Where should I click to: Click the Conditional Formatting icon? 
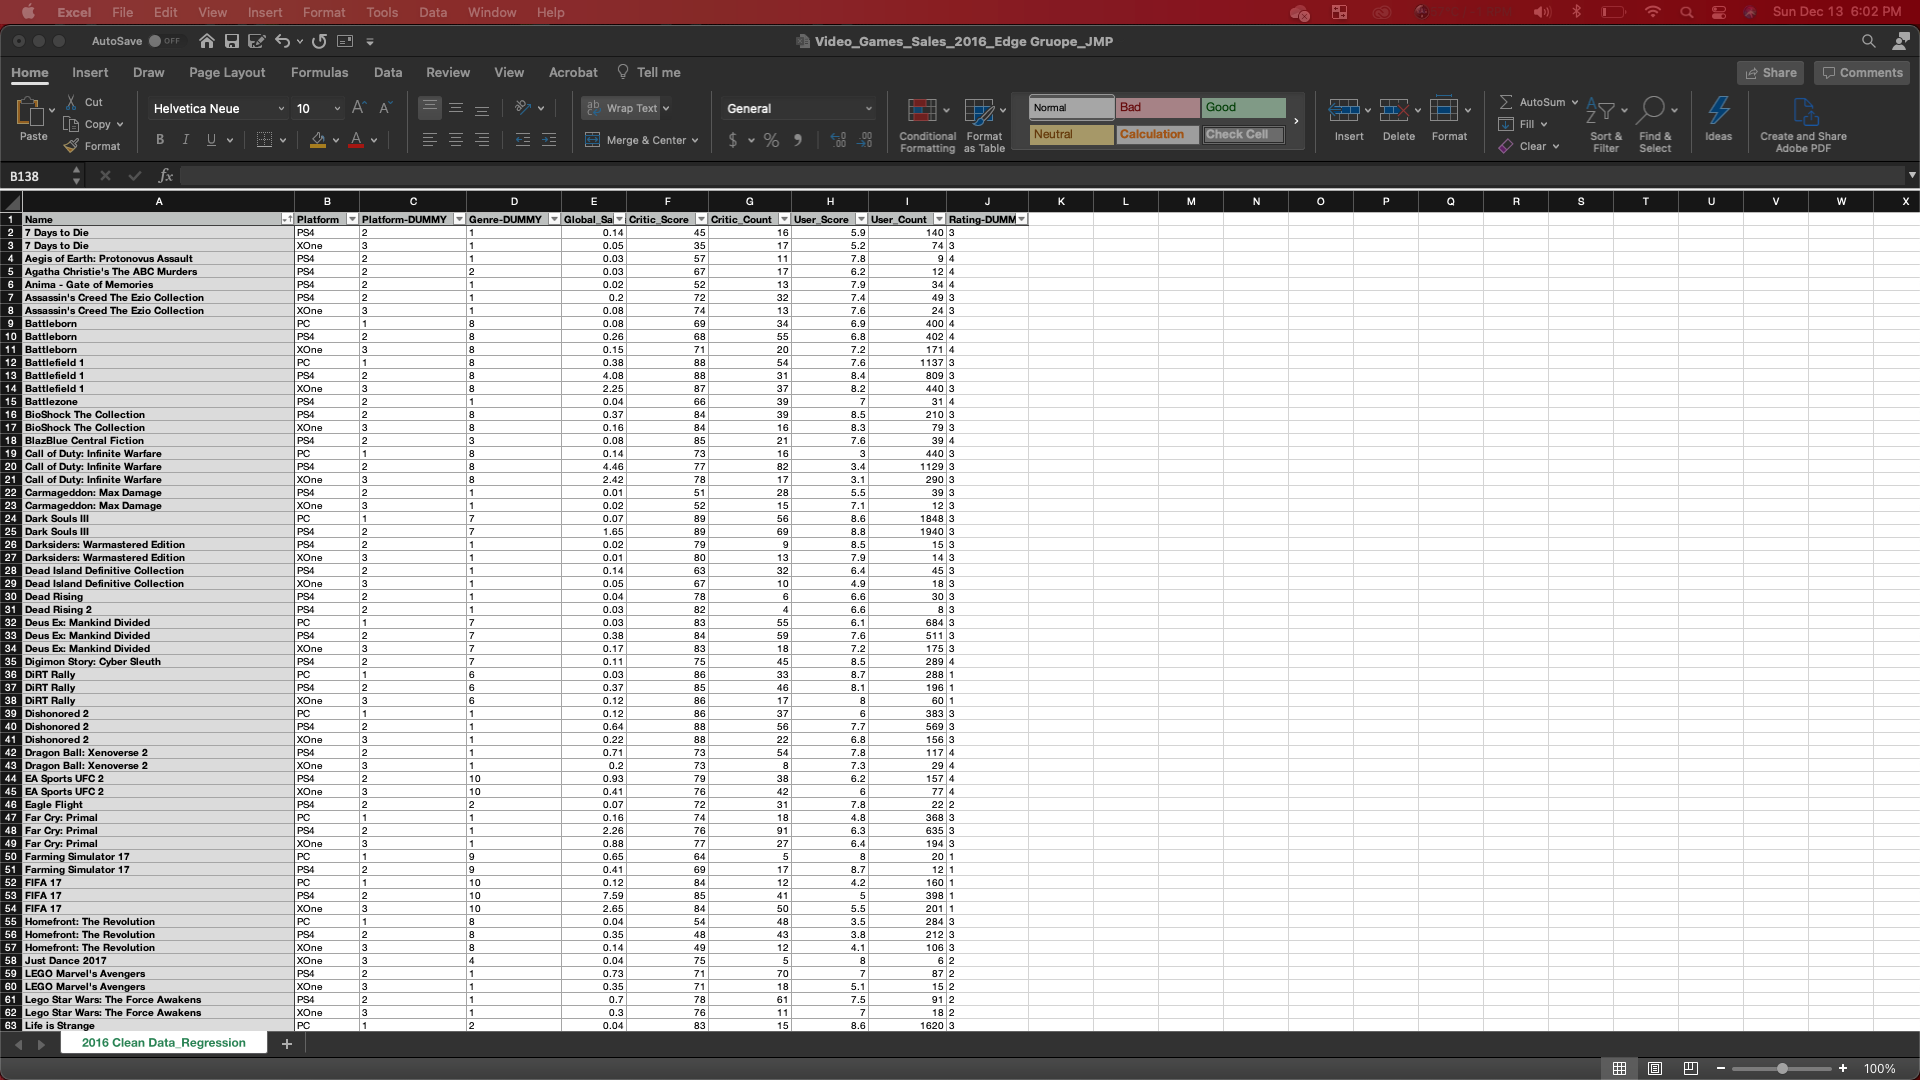tap(921, 110)
